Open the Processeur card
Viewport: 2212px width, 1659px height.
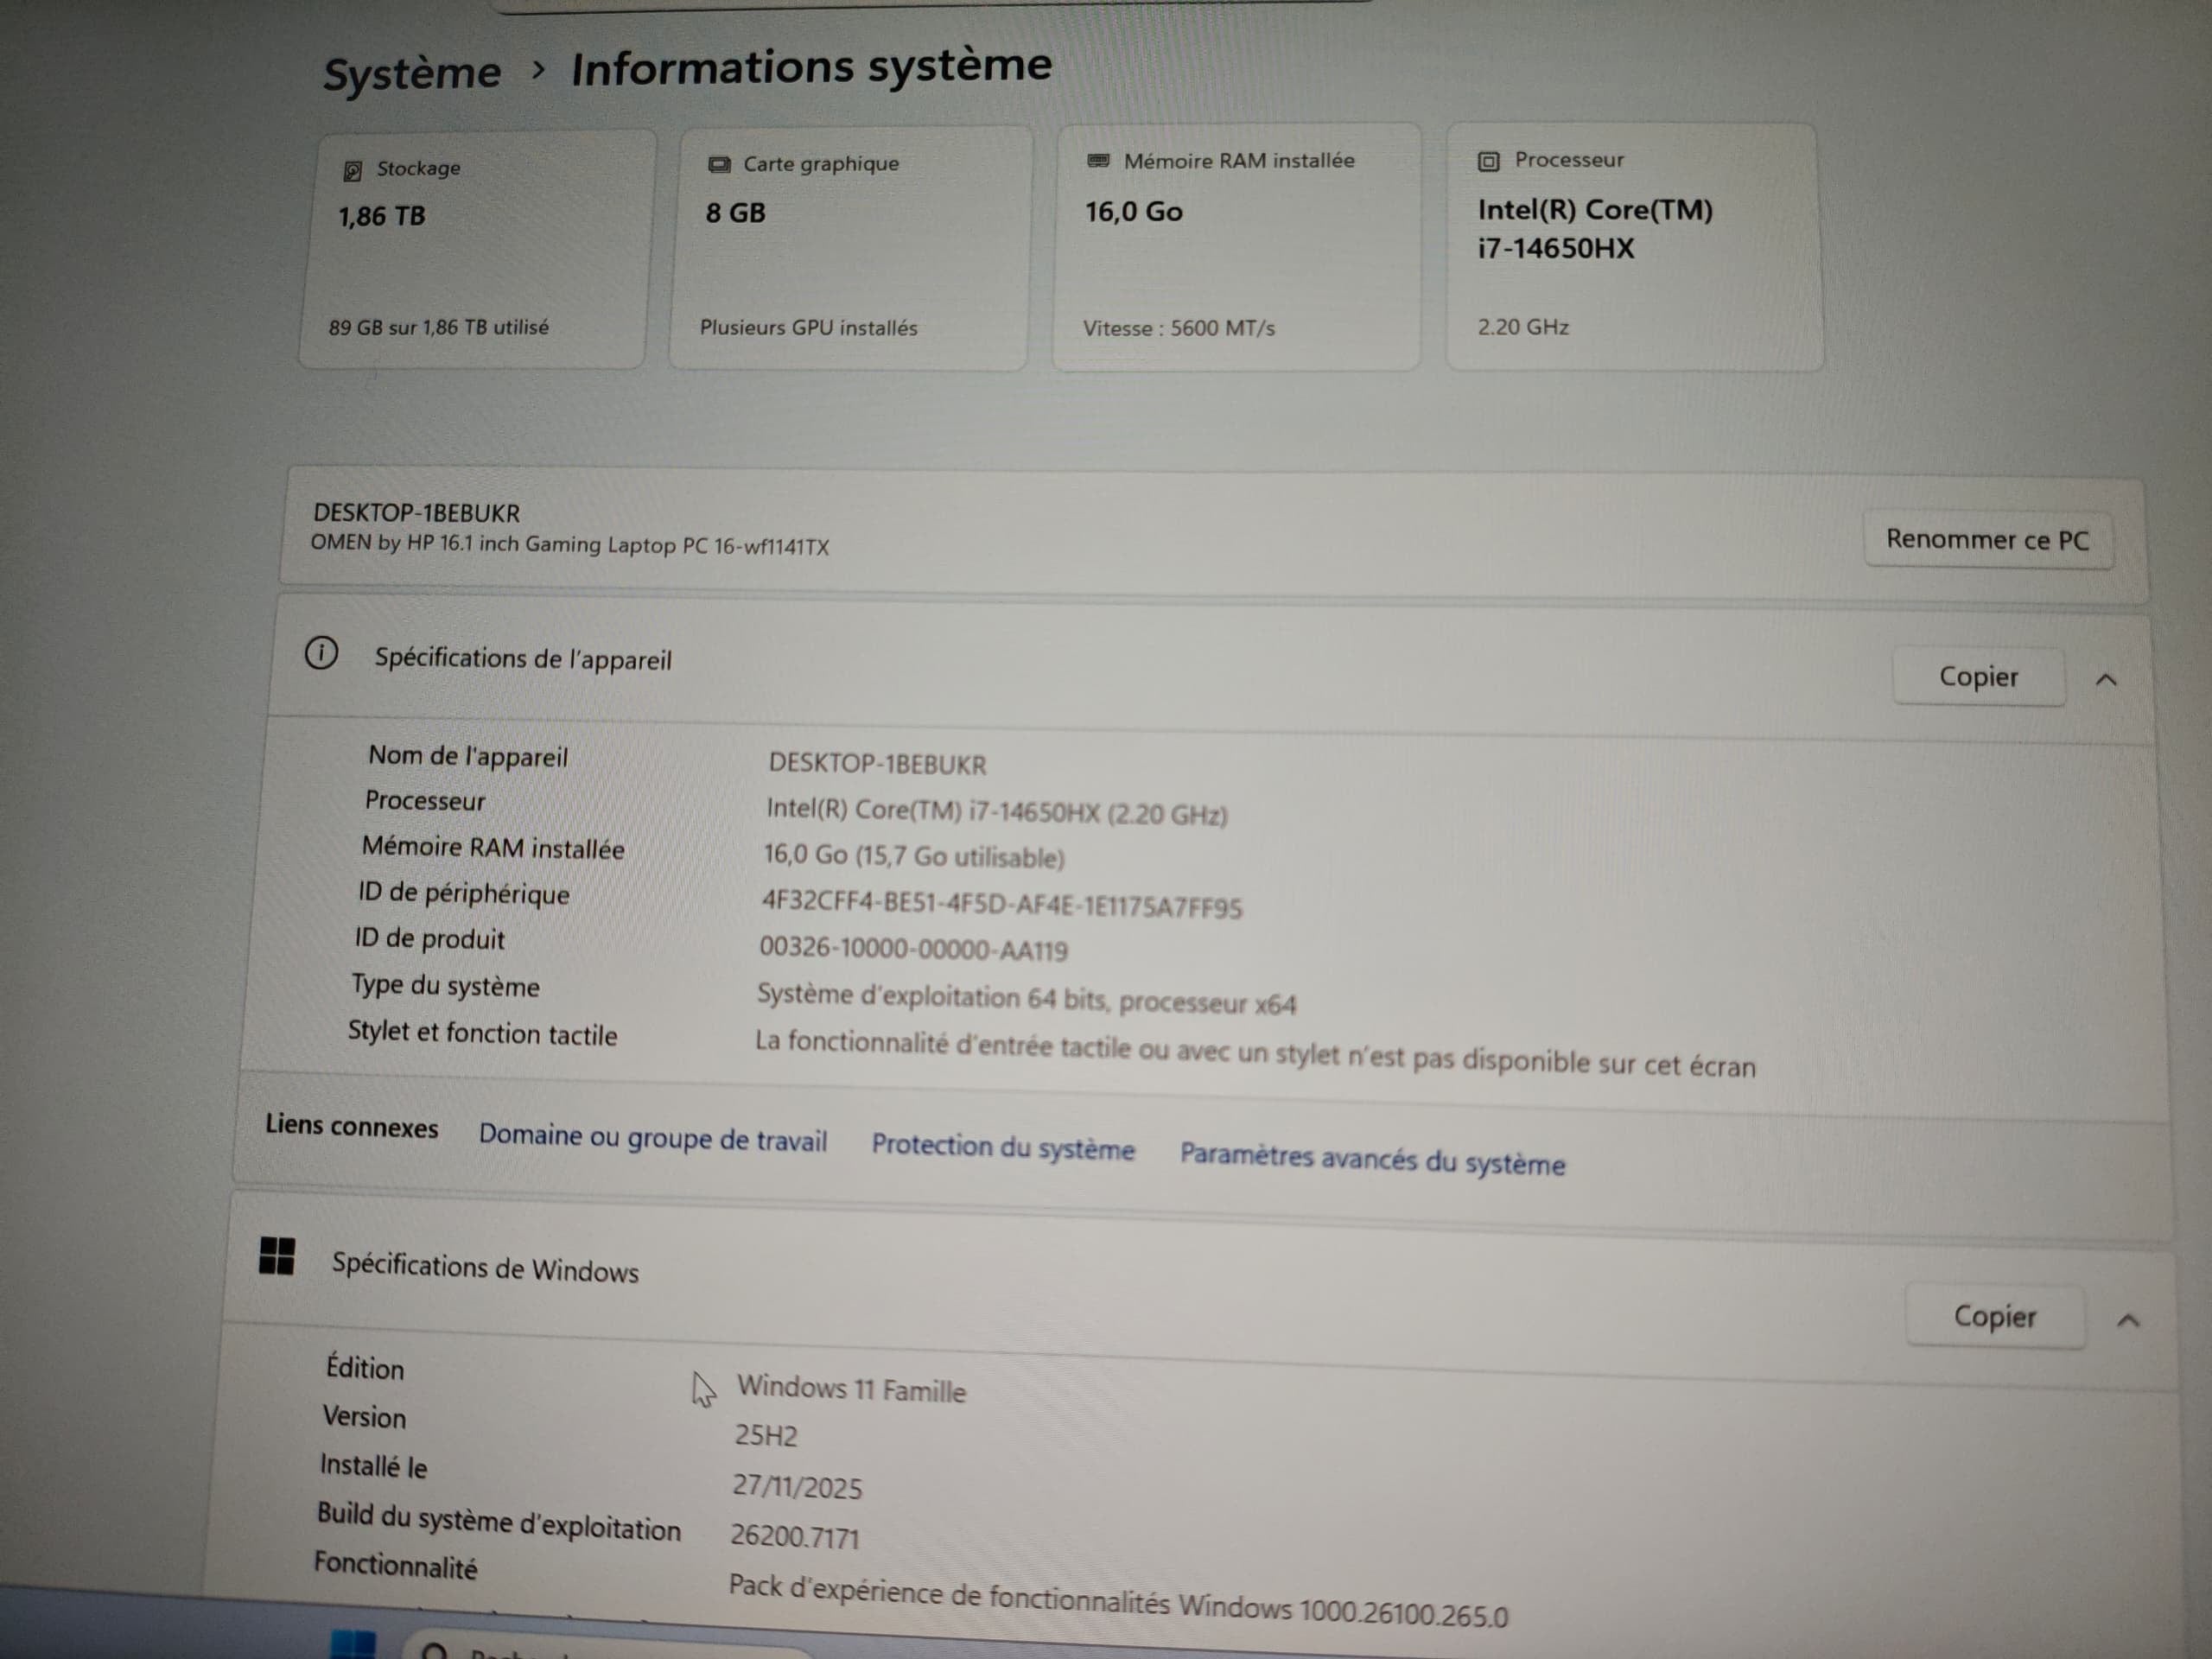(1635, 247)
